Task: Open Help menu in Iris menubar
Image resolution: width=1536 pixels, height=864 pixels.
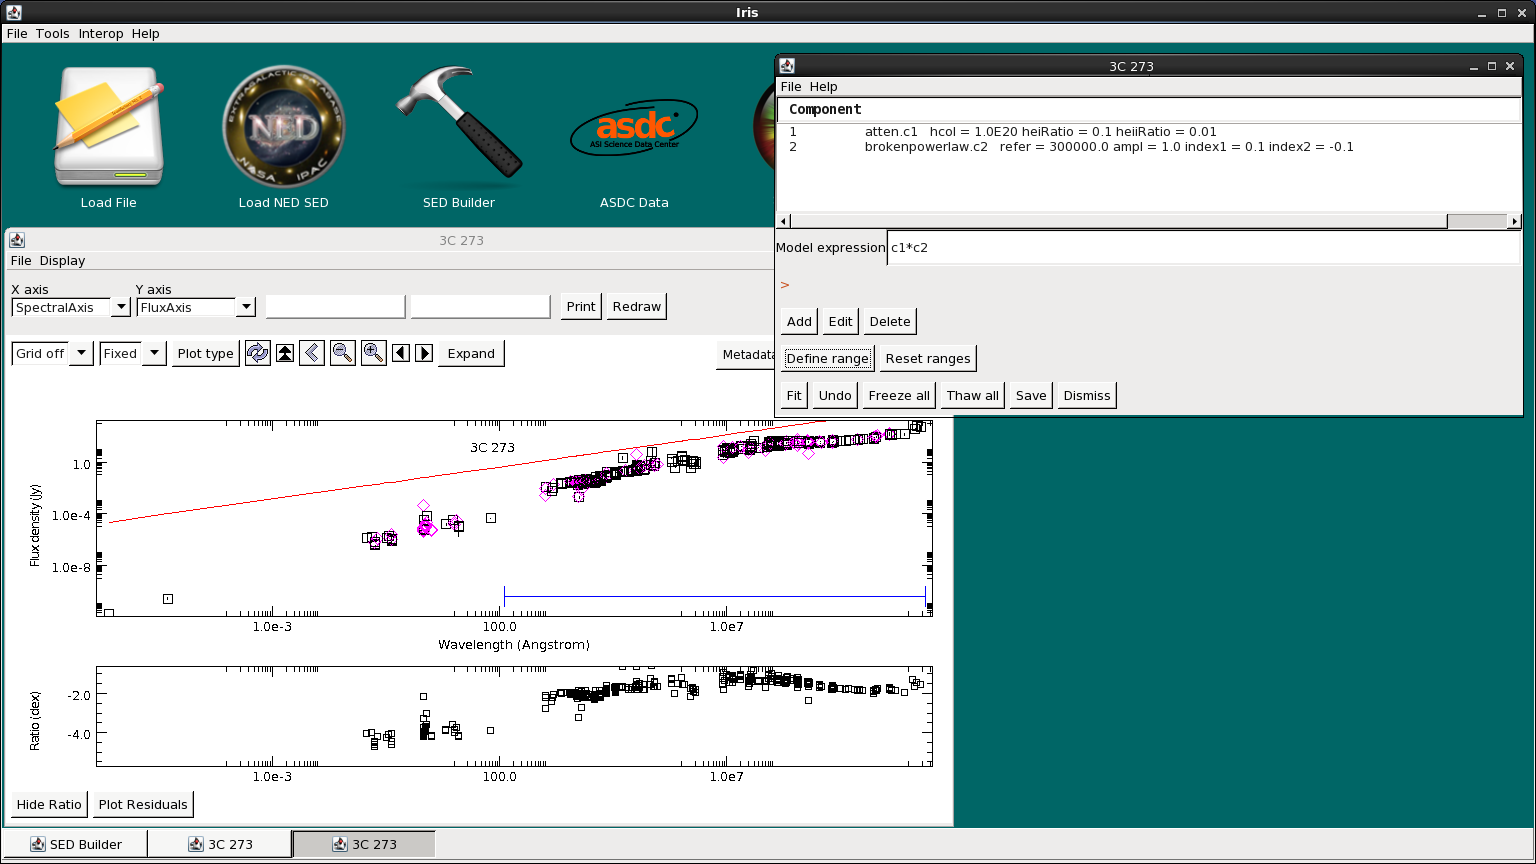Action: pyautogui.click(x=146, y=33)
